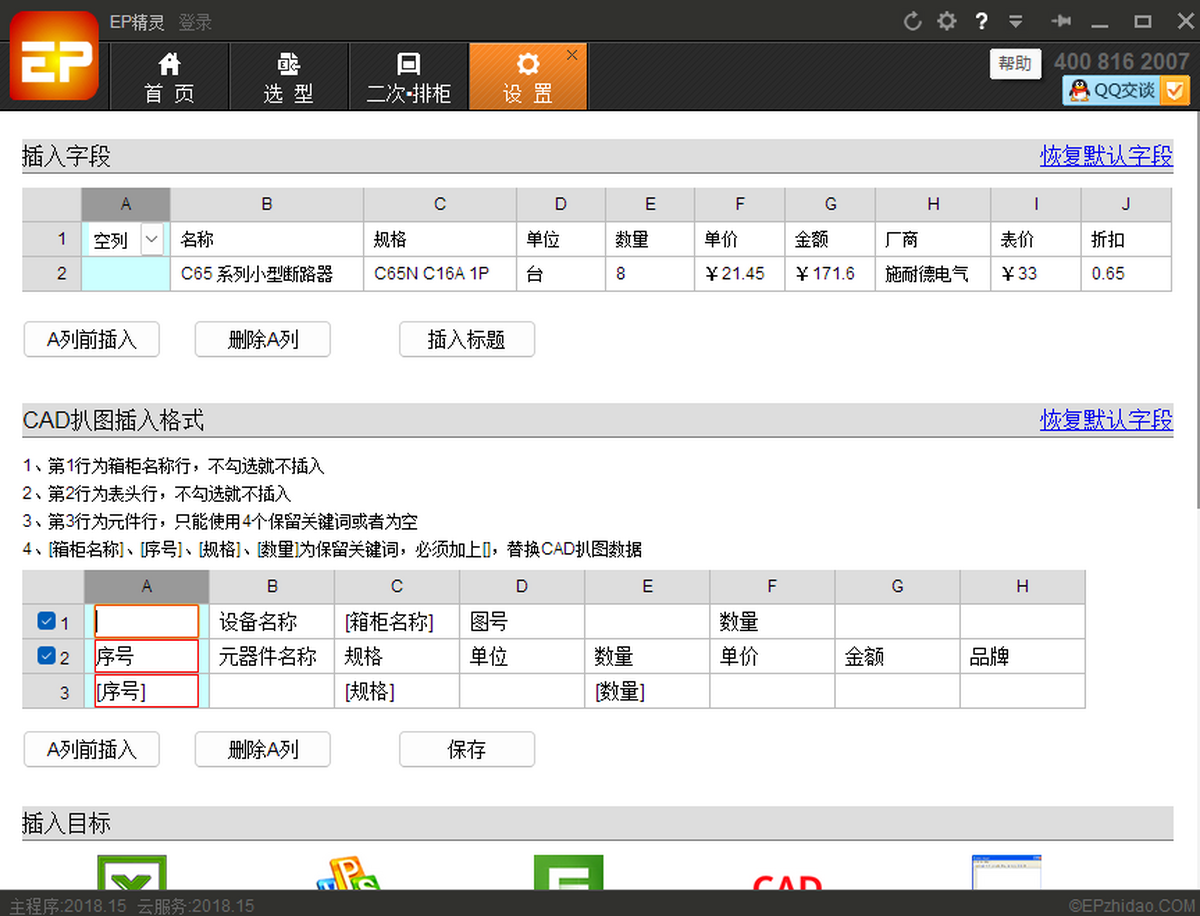Open QQ交谈 chat button
Screen dimensions: 1200x916
[x=1113, y=90]
